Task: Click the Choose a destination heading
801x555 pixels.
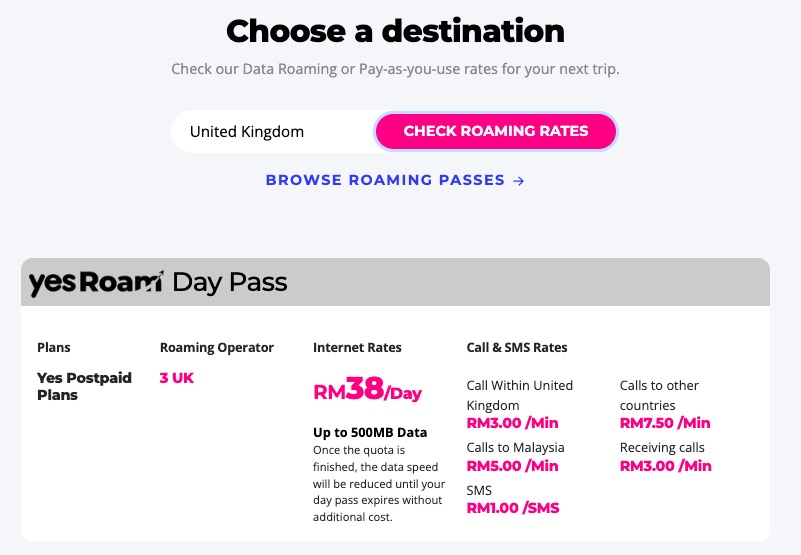Action: click(395, 31)
